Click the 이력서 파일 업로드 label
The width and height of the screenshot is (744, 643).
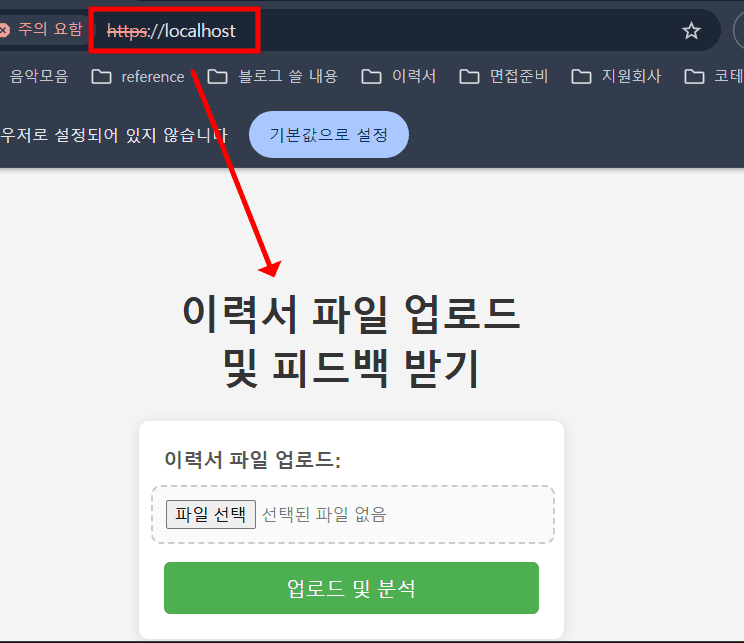click(252, 460)
